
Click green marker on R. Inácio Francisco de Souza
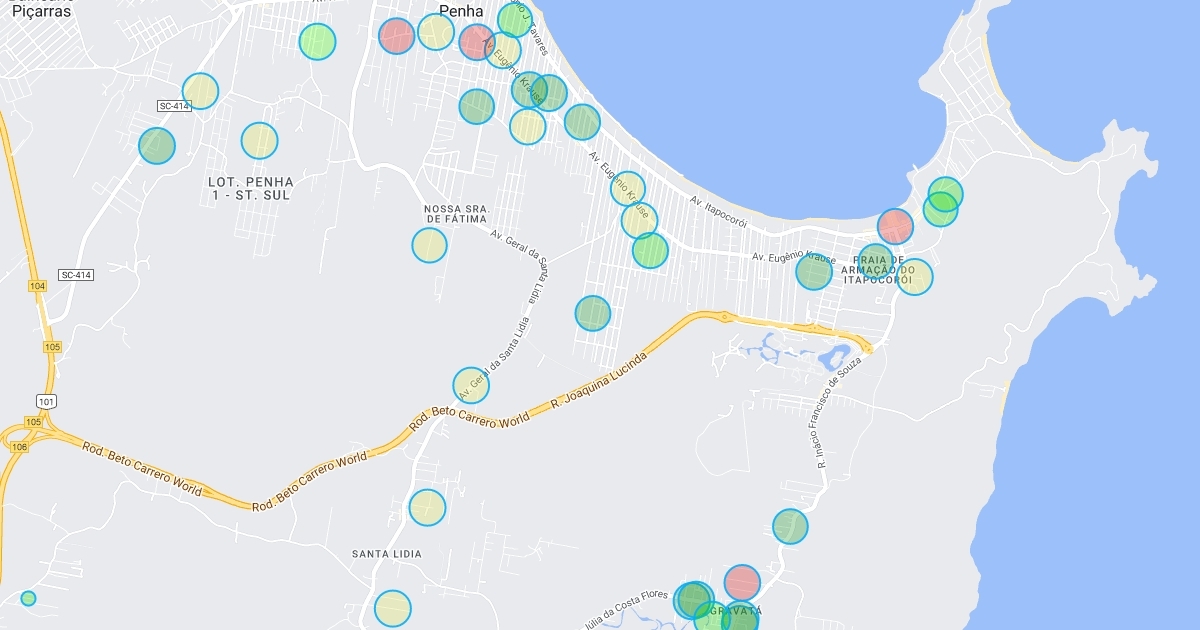pyautogui.click(x=790, y=526)
